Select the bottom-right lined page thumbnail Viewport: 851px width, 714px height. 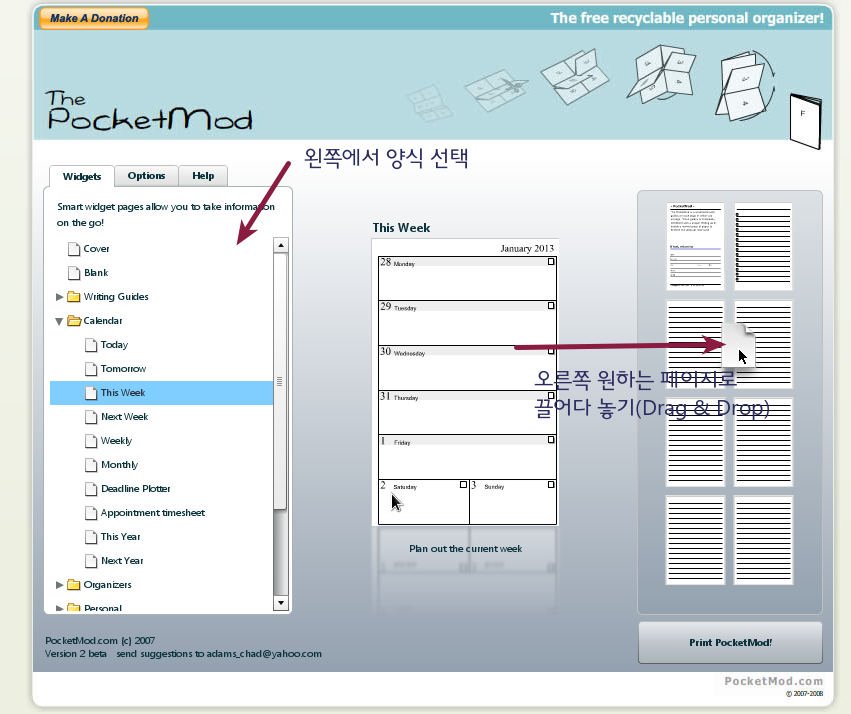(763, 540)
